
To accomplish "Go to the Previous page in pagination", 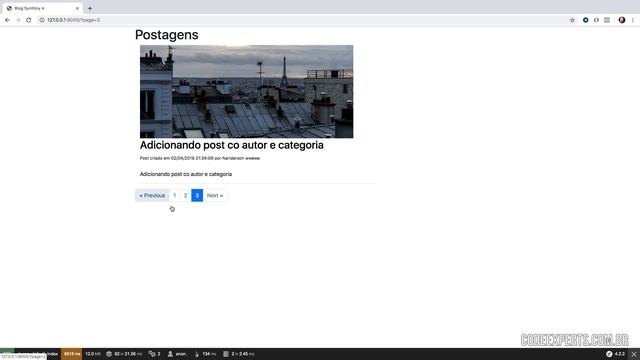I will [152, 196].
